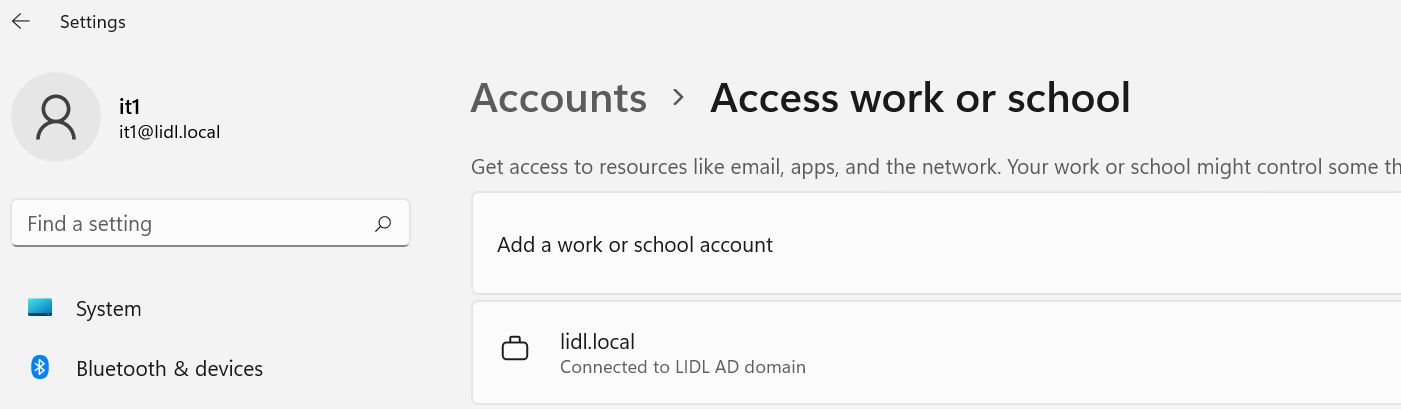Viewport: 1401px width, 409px height.
Task: Return to Accounts via breadcrumb
Action: click(x=559, y=98)
